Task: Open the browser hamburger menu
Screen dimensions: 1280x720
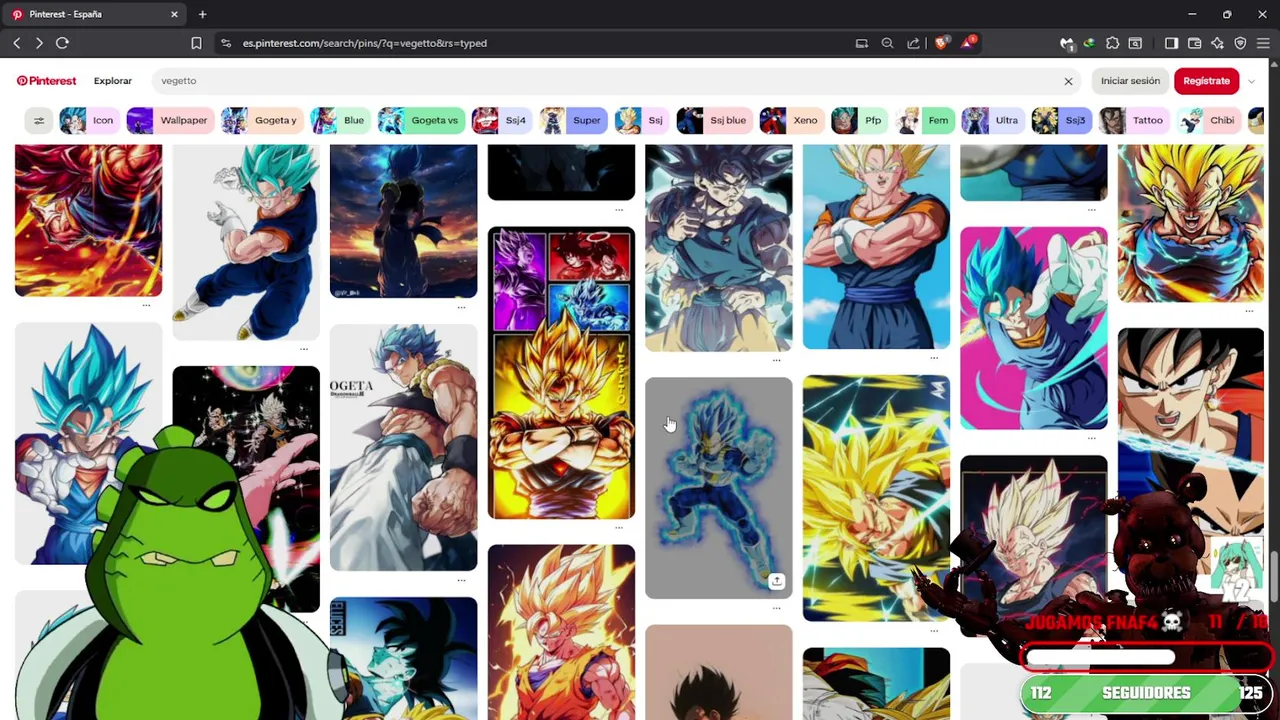Action: 1263,43
